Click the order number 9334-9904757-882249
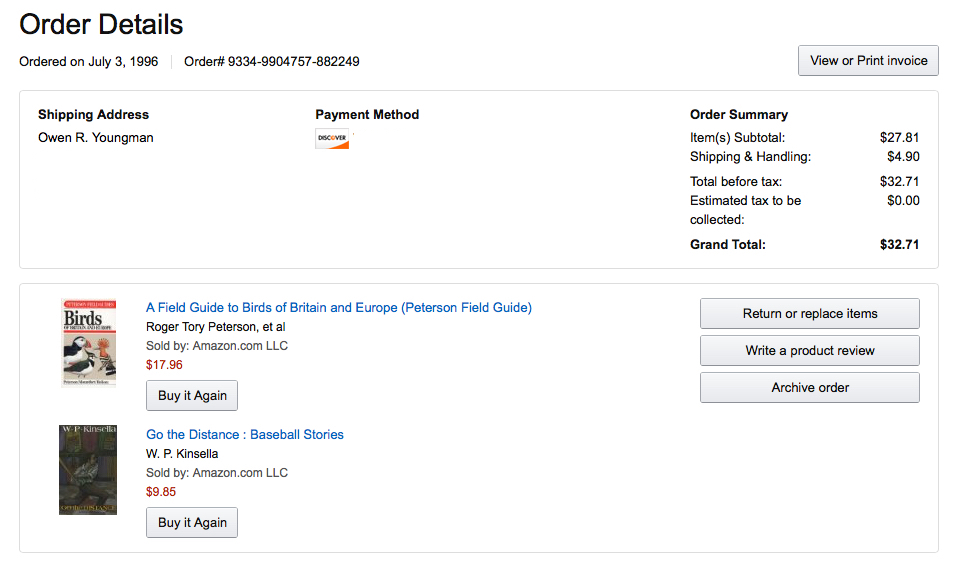973x563 pixels. click(x=294, y=61)
